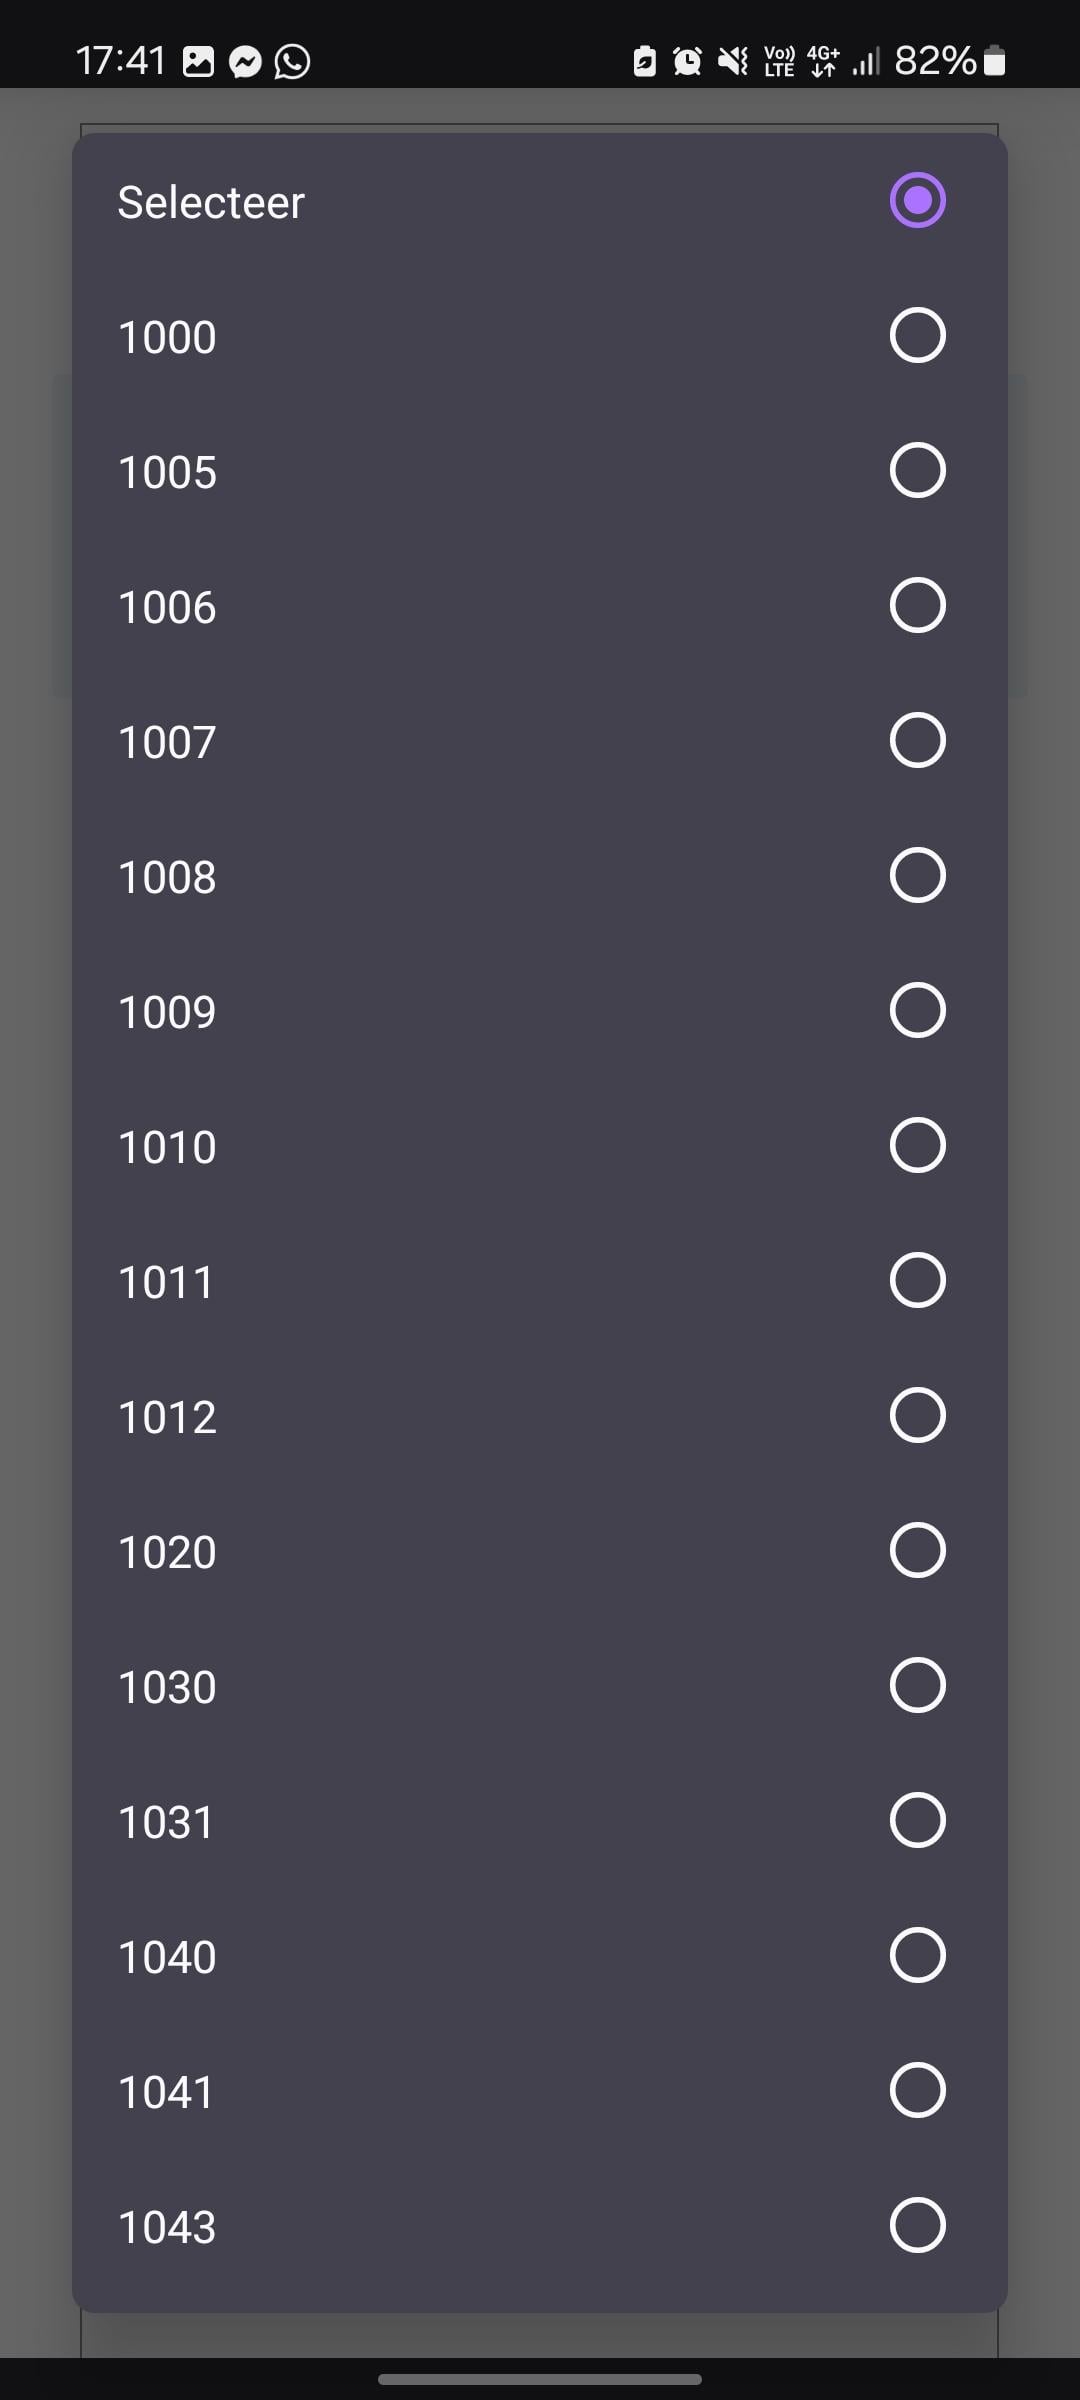
Task: Tap the WhatsApp notification icon
Action: click(292, 62)
